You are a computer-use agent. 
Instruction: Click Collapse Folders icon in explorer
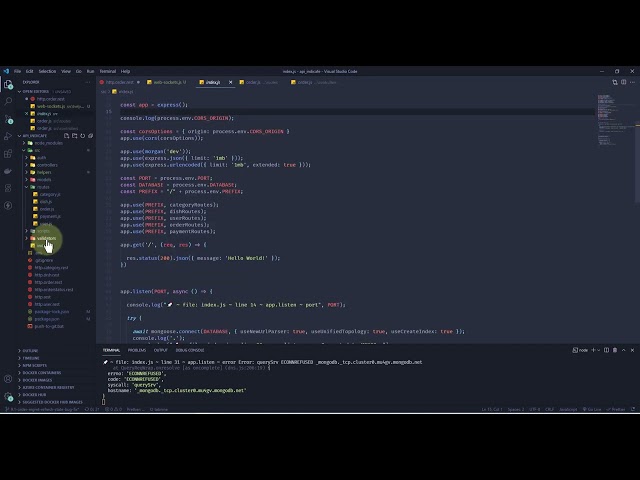tap(91, 136)
